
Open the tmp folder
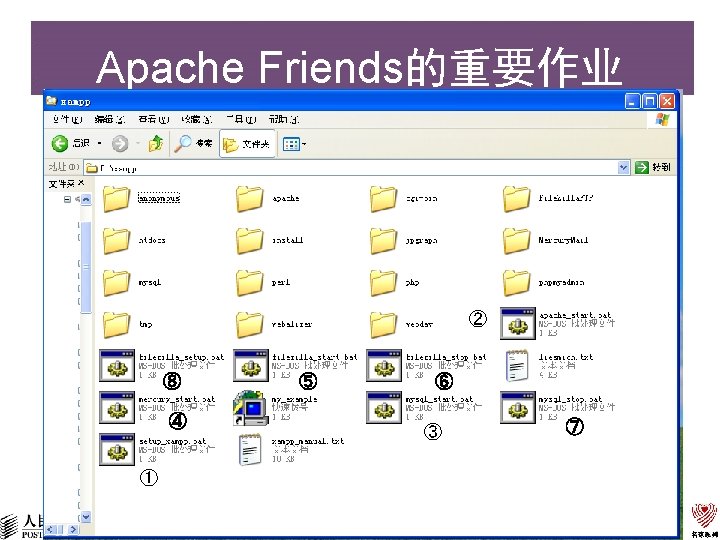click(x=117, y=324)
